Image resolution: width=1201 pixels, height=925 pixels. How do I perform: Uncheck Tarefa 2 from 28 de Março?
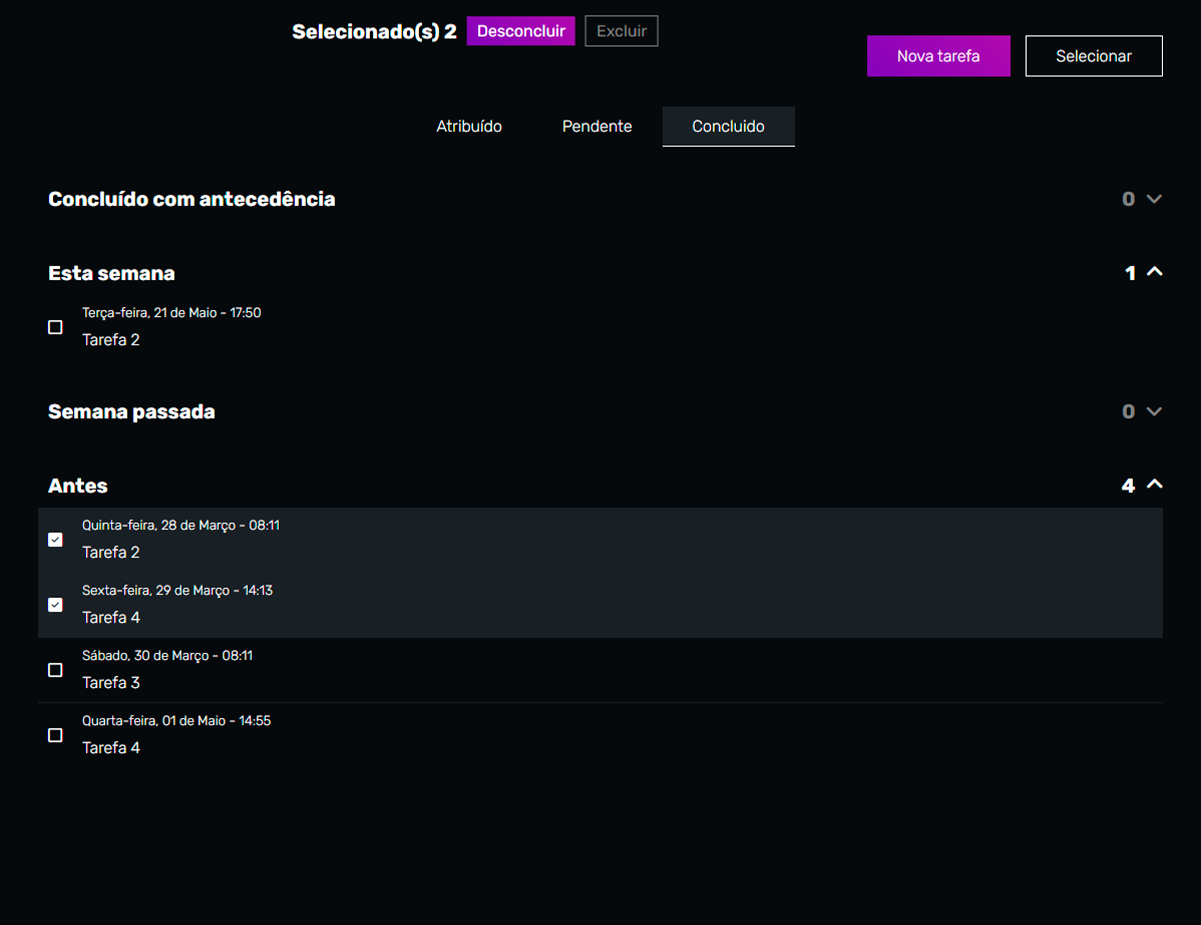pos(56,540)
